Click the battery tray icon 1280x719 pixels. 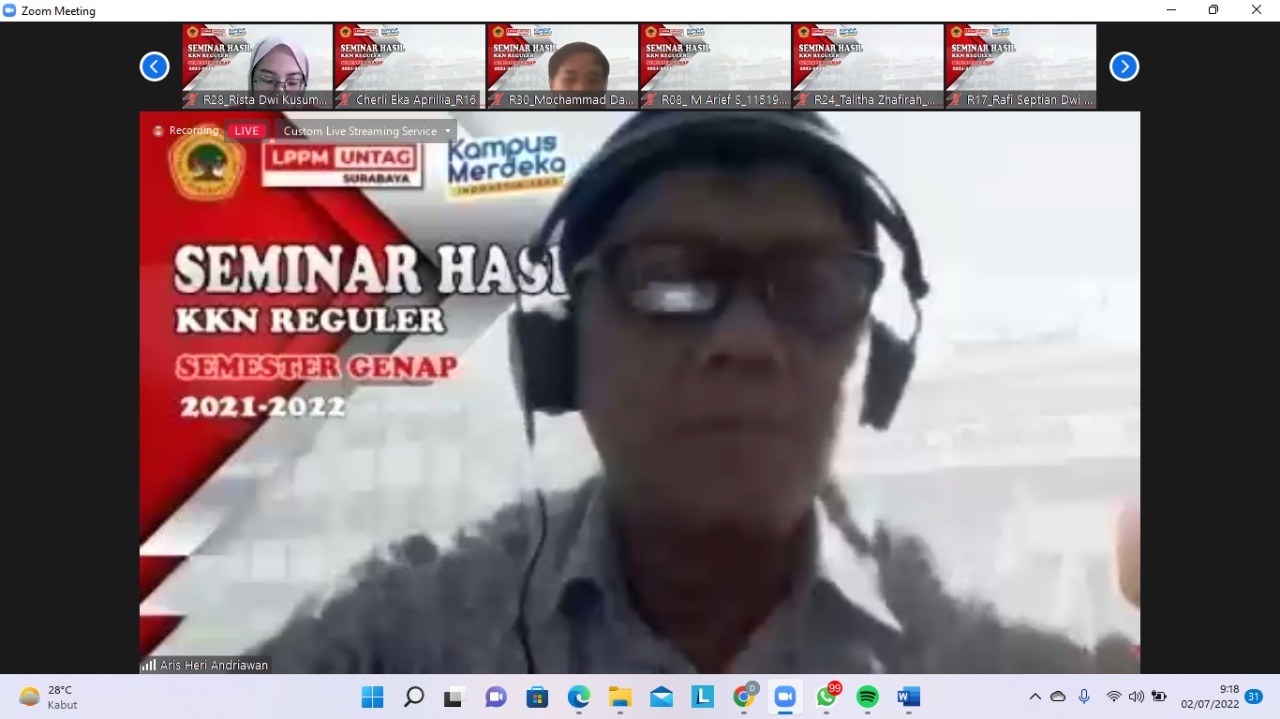point(1159,697)
